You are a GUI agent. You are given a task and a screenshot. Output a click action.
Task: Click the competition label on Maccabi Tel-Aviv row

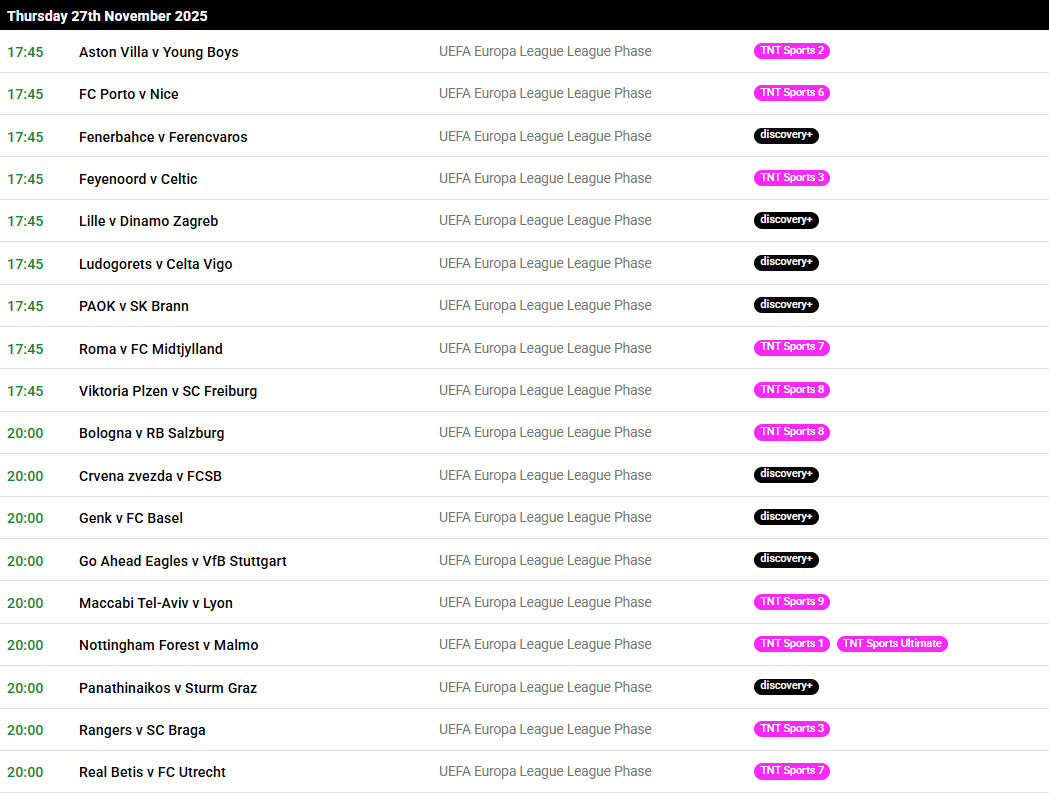(545, 603)
